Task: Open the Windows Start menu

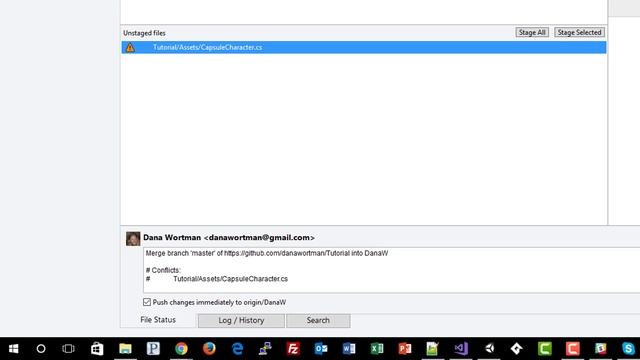Action: 13,349
